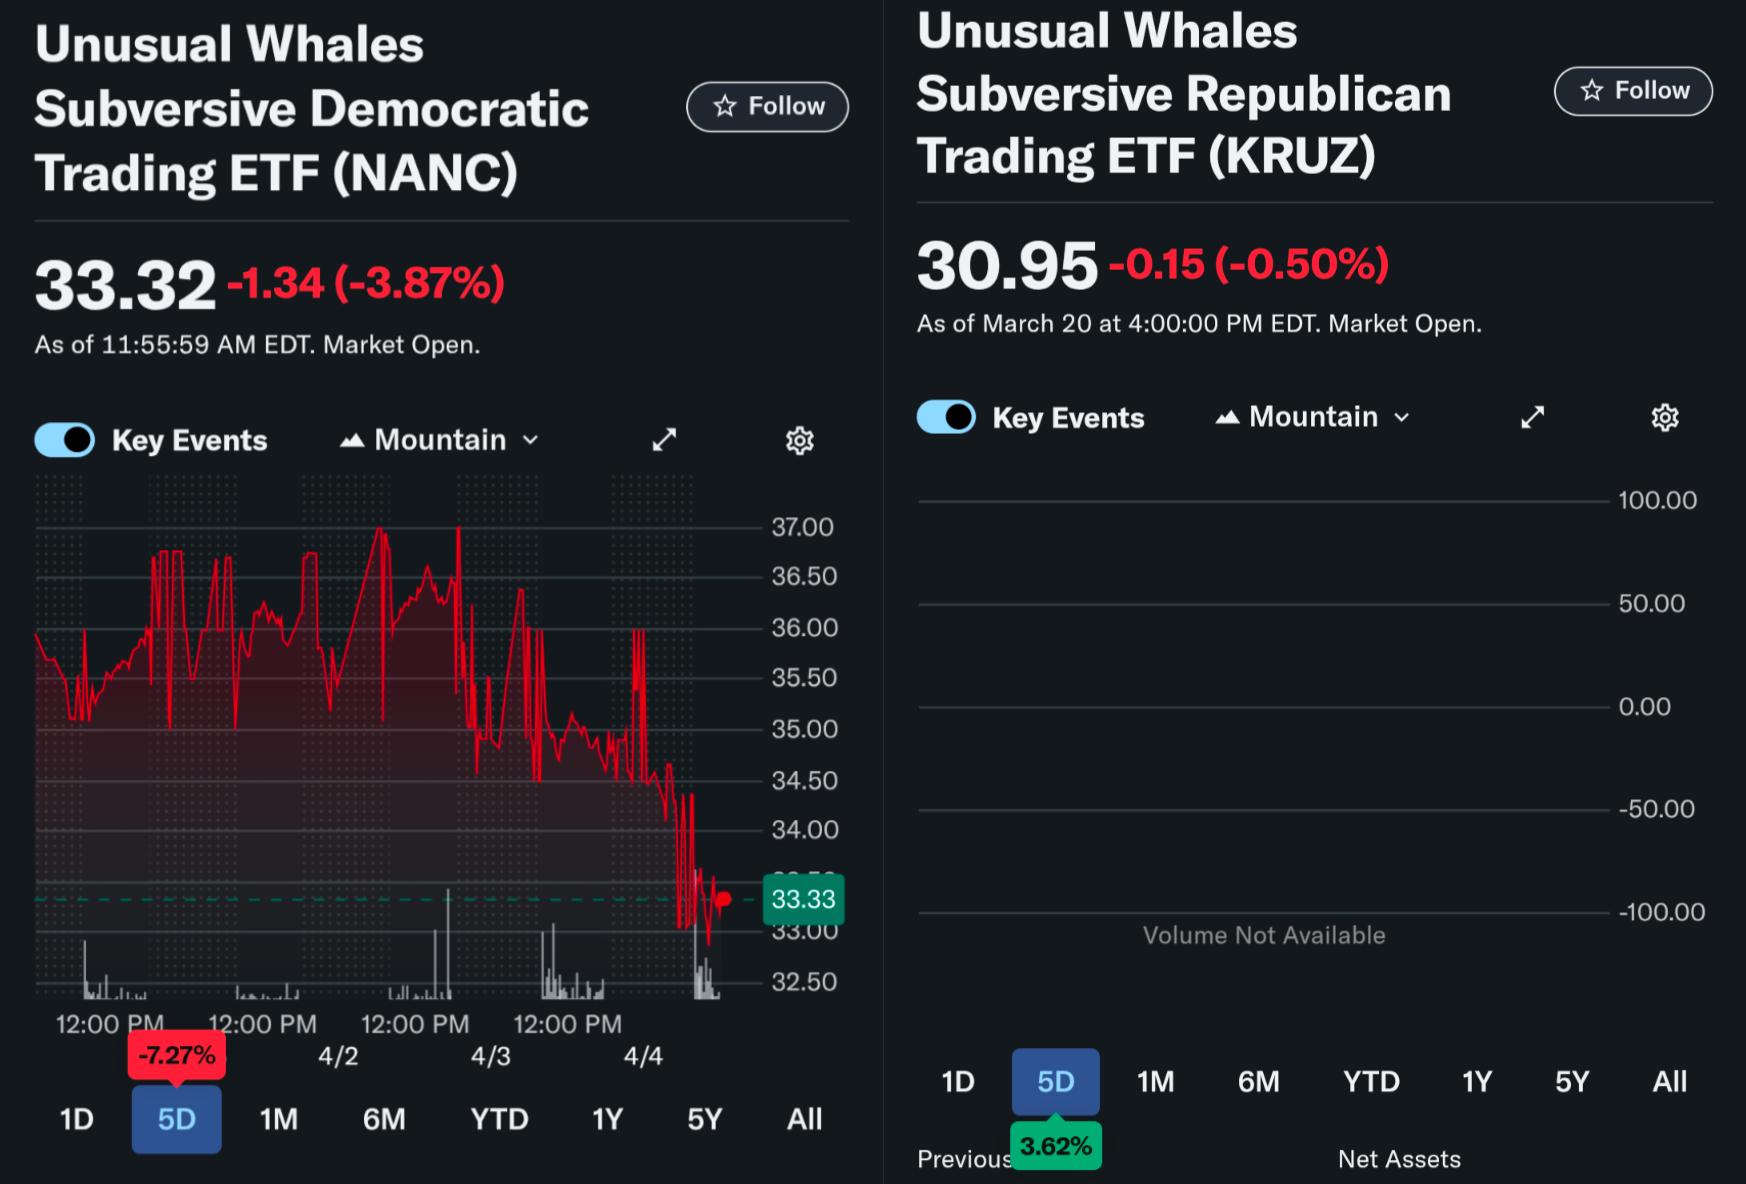Select All range on NANC chart
The height and width of the screenshot is (1184, 1746).
pos(805,1119)
